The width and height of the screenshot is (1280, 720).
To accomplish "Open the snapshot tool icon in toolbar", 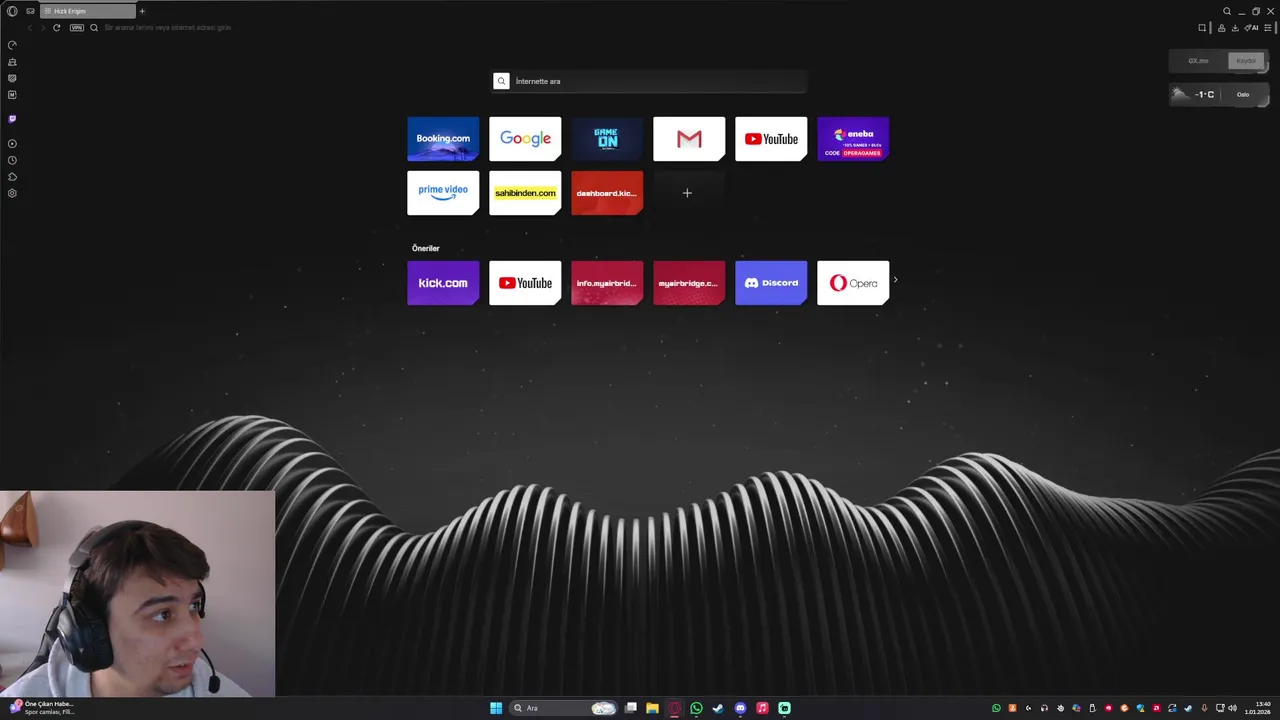I will 1203,27.
